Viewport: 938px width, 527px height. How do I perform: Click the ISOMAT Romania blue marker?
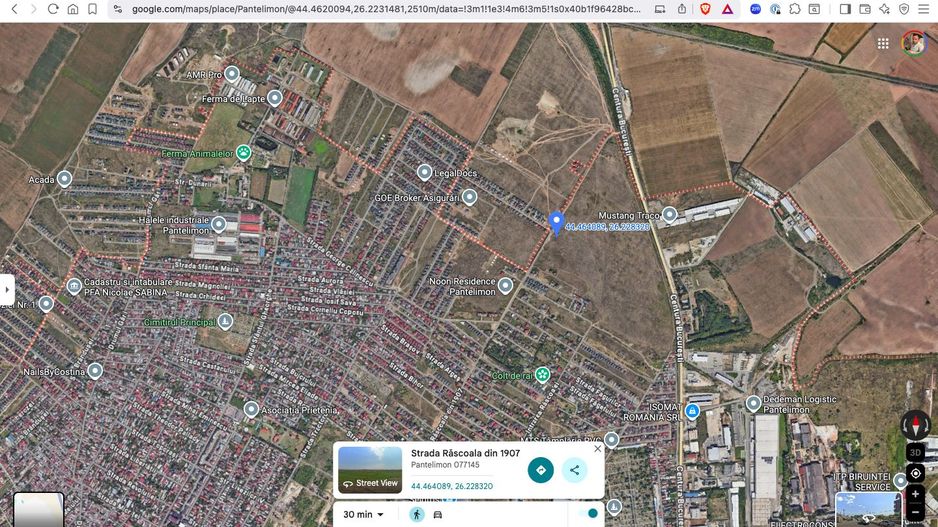(x=692, y=411)
